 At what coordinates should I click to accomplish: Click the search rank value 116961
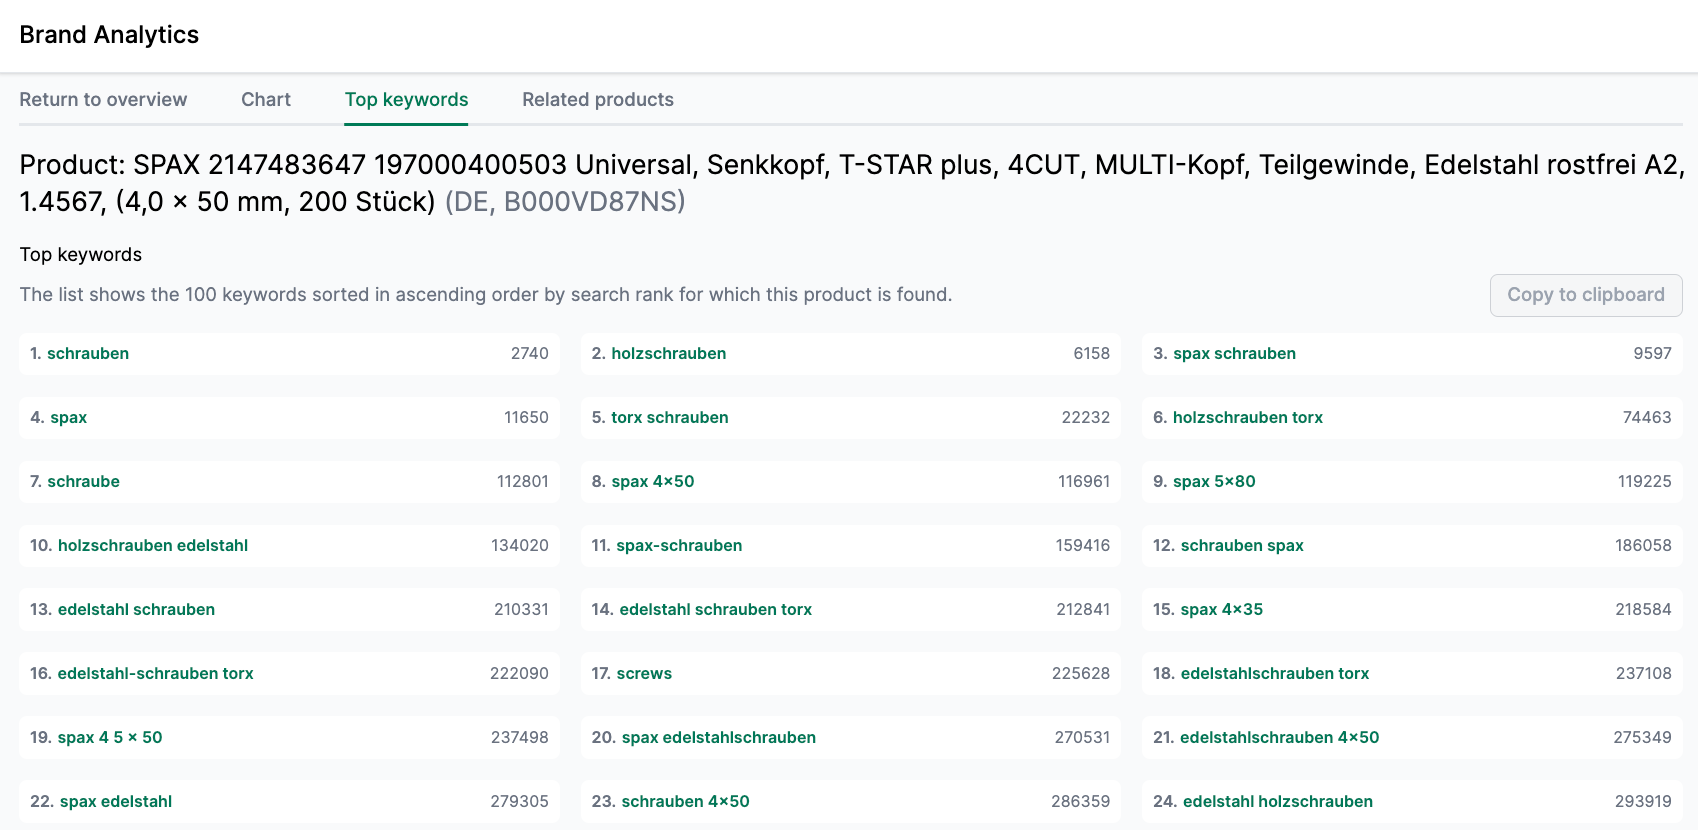coord(1084,481)
